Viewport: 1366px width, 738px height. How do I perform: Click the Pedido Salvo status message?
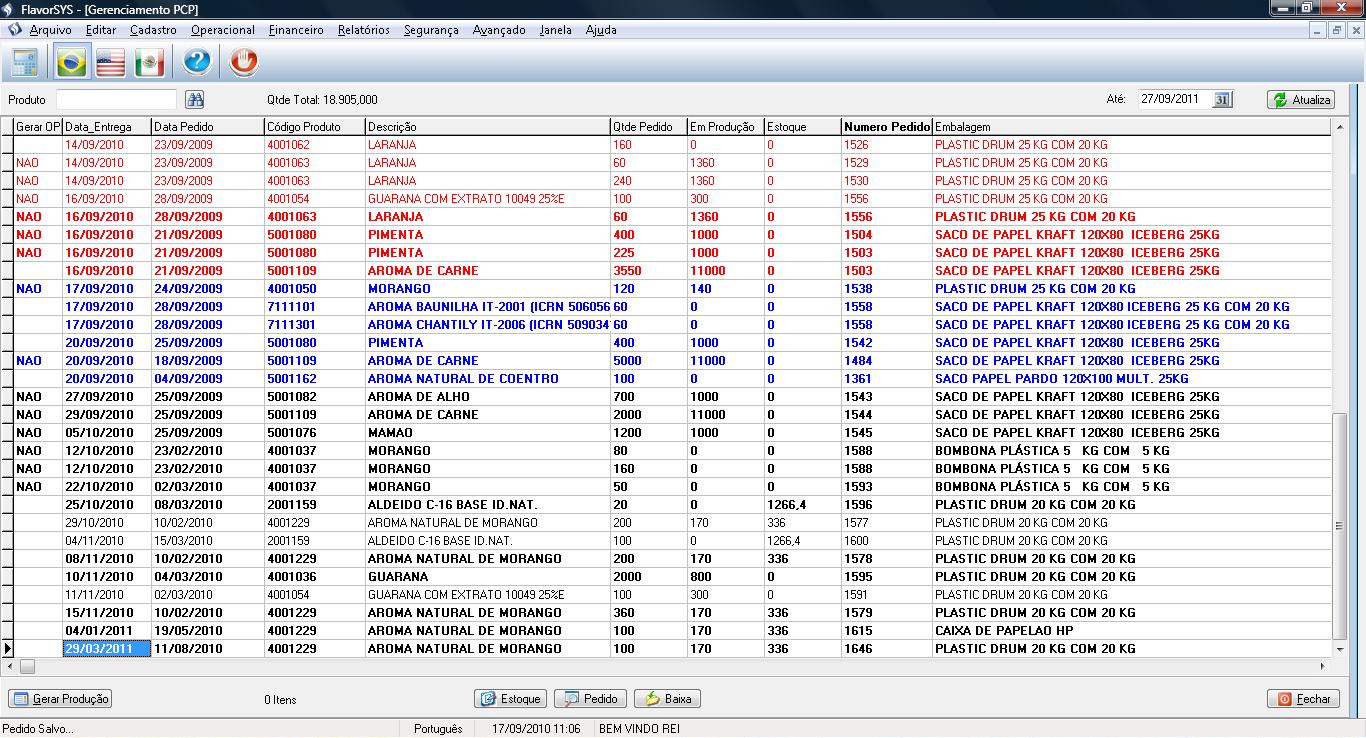coord(38,729)
